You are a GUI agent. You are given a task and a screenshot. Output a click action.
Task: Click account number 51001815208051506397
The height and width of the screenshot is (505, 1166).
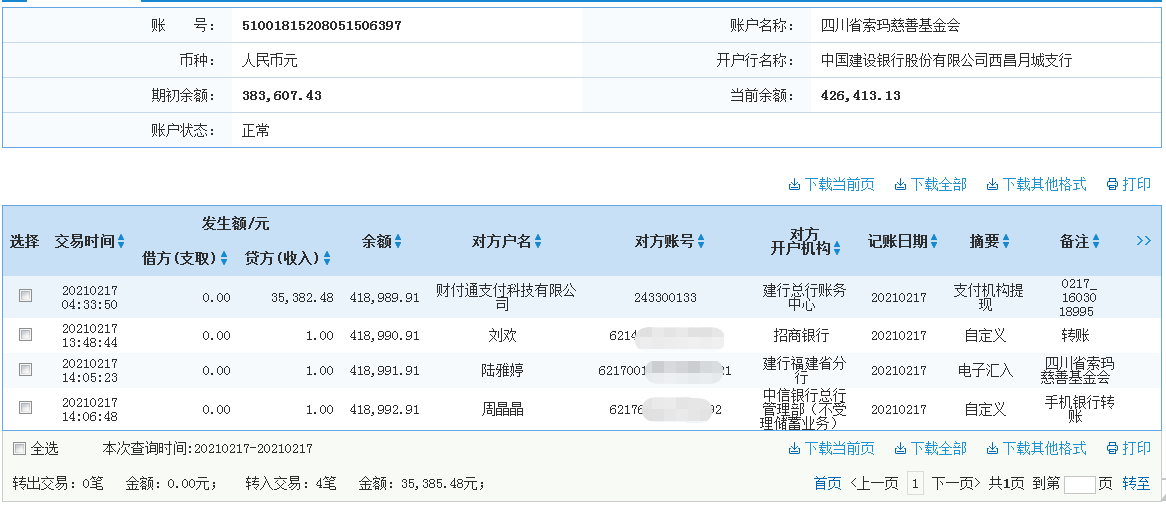(x=322, y=25)
